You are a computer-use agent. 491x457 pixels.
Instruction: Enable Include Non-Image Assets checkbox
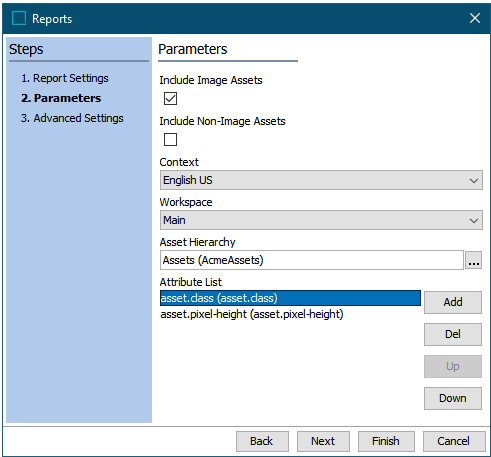point(170,140)
